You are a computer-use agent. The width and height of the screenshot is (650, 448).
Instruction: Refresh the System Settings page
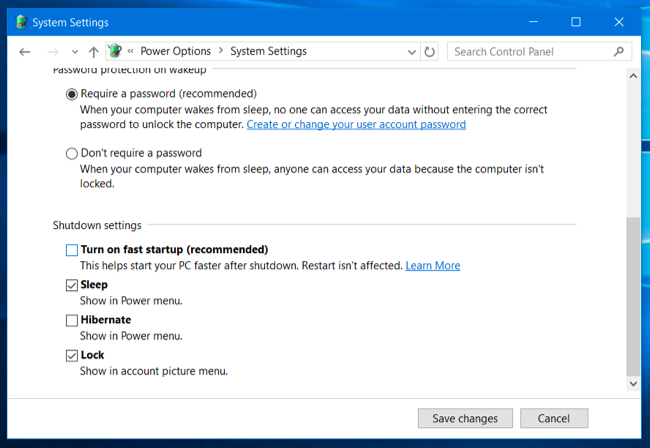430,52
